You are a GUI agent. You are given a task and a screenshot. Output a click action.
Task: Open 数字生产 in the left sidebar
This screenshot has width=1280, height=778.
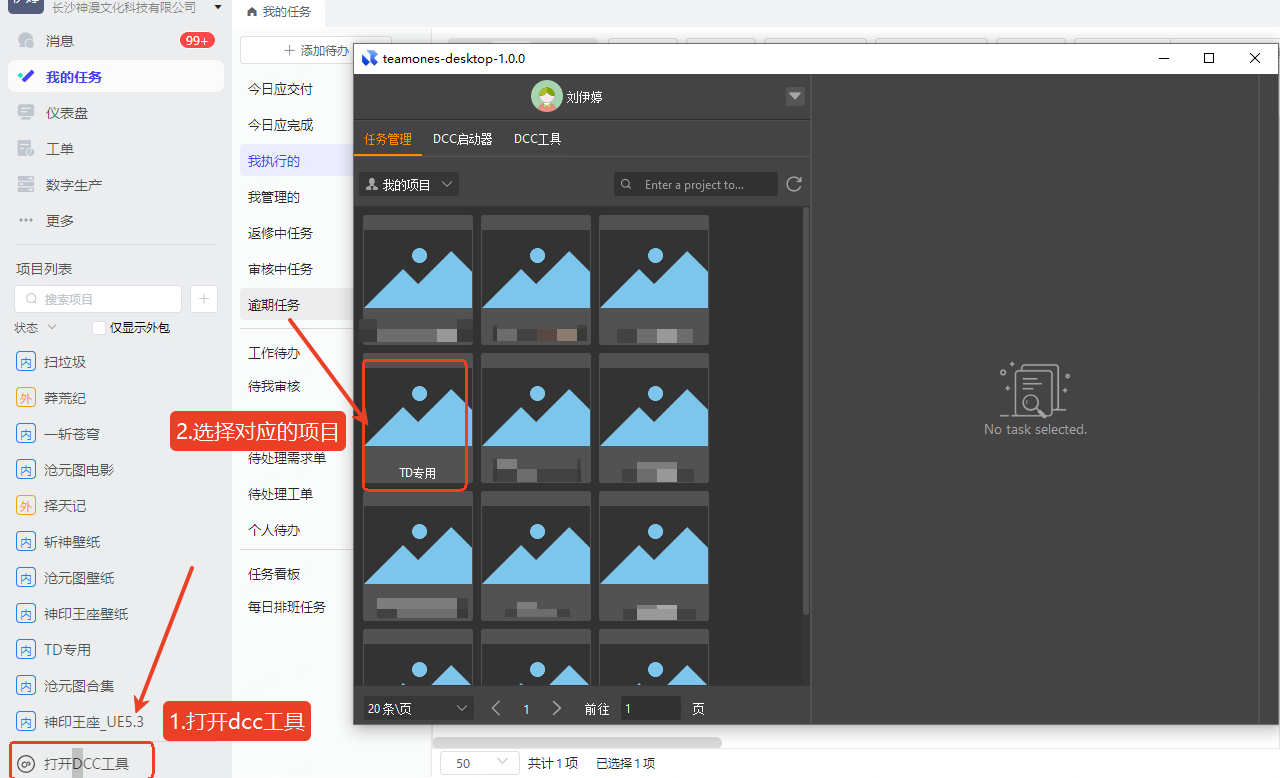(x=27, y=185)
